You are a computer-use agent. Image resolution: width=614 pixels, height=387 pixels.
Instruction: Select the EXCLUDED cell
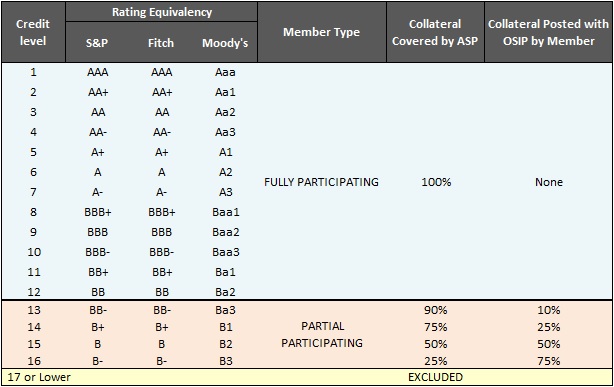[x=435, y=377]
